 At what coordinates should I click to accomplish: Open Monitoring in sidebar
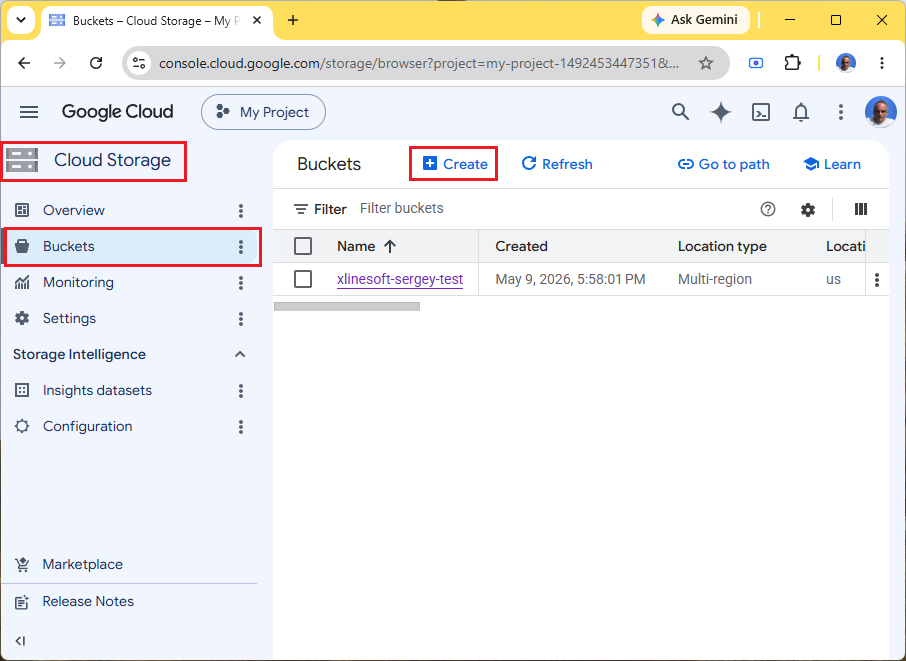pos(78,283)
